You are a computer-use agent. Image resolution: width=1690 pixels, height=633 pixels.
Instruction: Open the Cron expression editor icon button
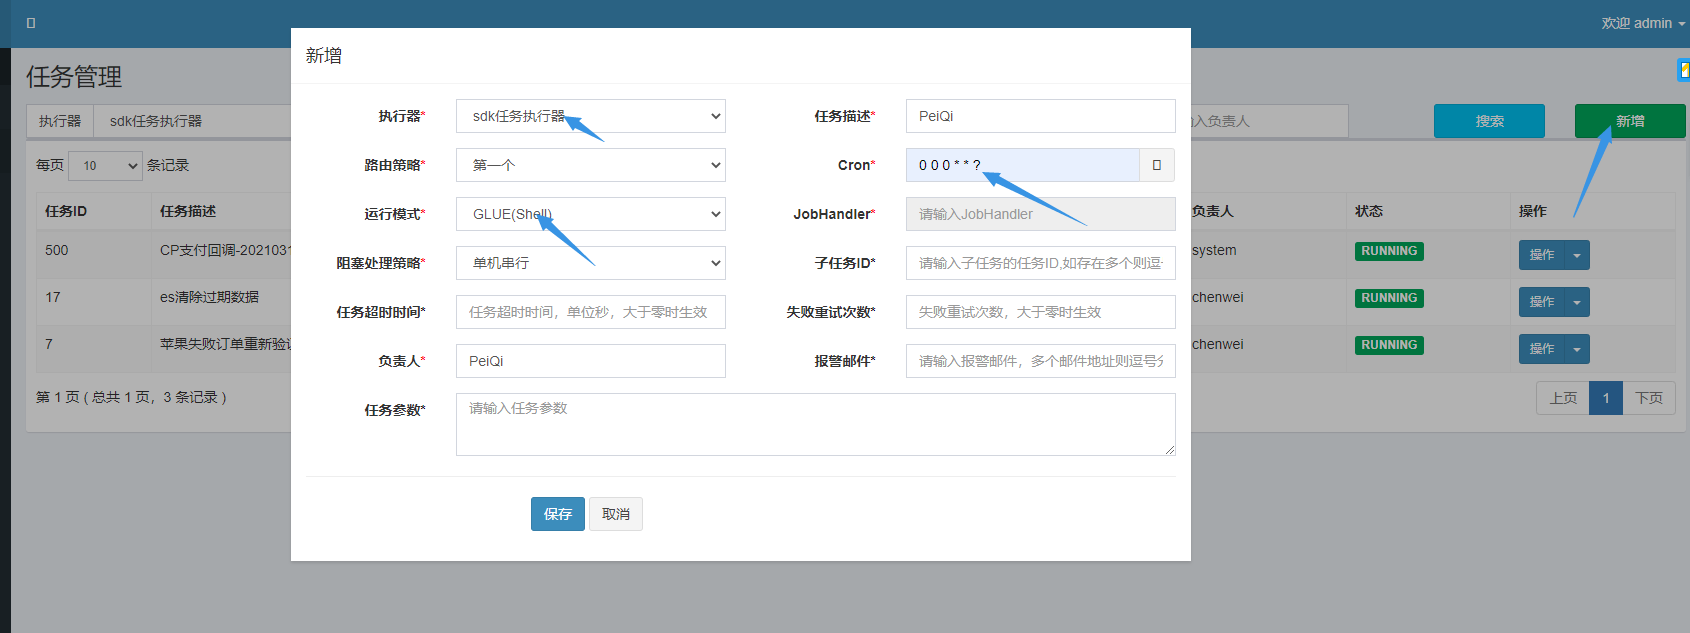point(1157,165)
